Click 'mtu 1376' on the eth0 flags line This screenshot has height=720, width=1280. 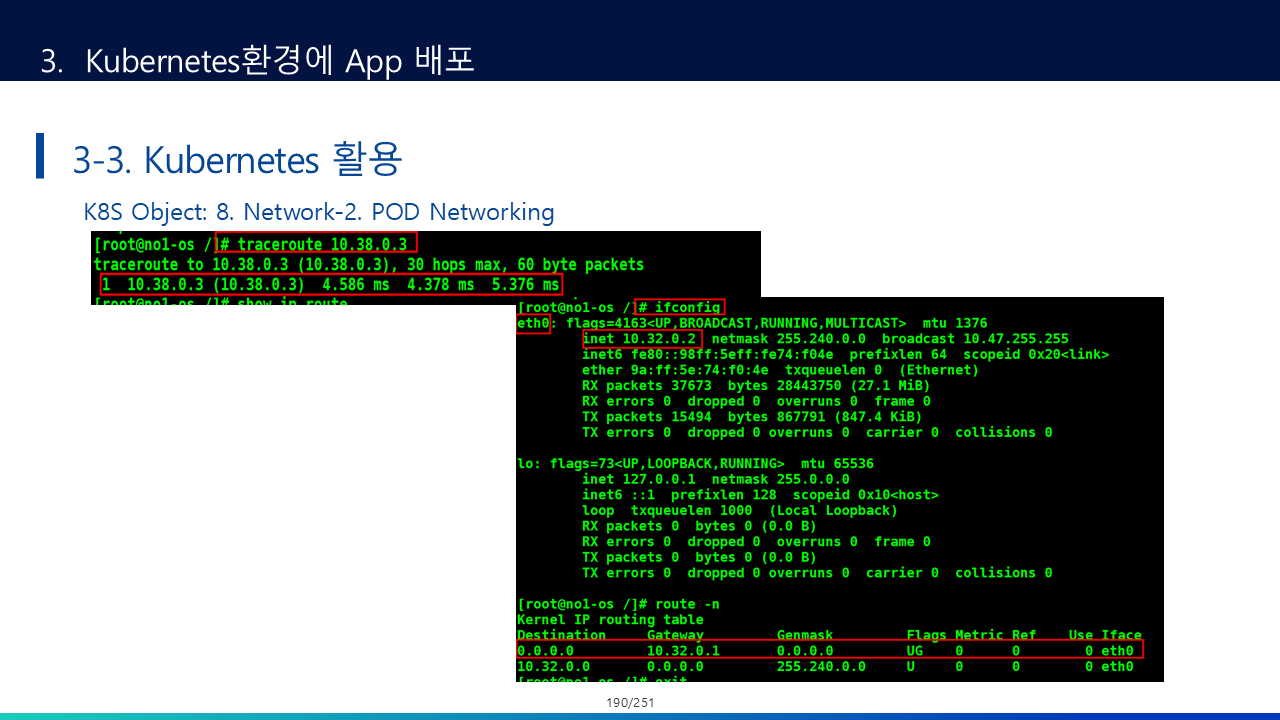(x=955, y=324)
